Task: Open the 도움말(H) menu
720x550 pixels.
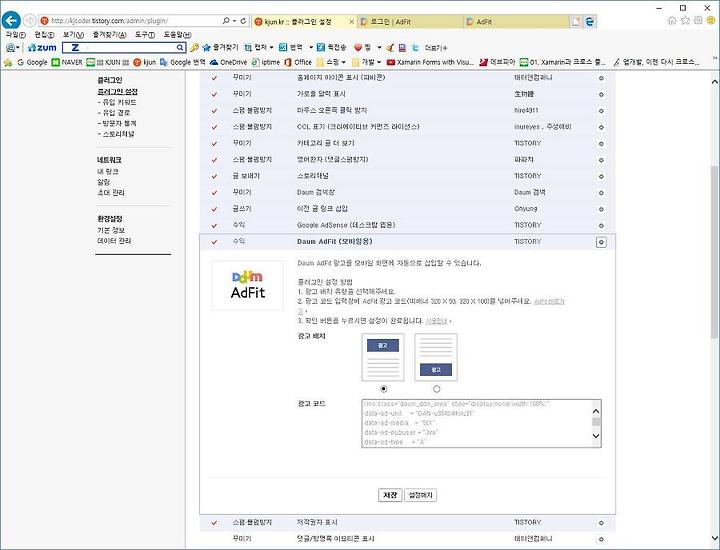Action: point(177,35)
